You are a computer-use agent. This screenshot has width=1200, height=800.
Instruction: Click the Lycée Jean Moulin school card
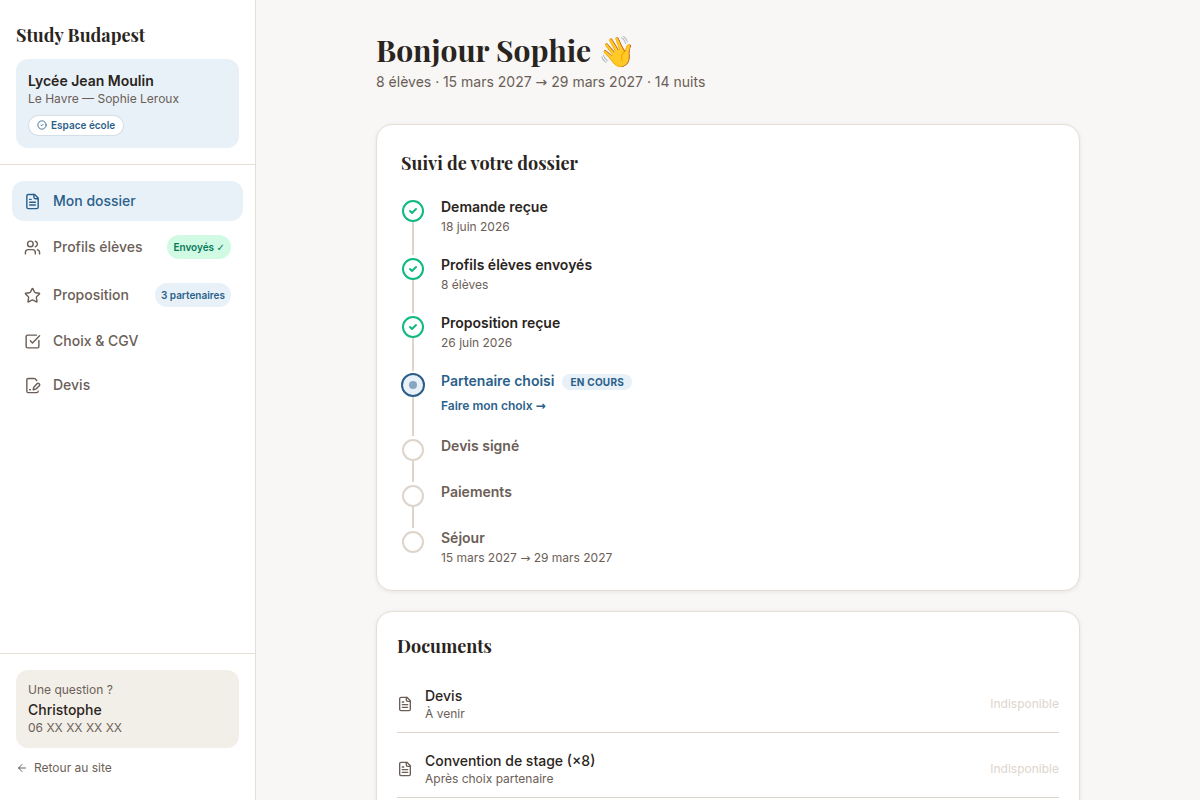tap(127, 103)
